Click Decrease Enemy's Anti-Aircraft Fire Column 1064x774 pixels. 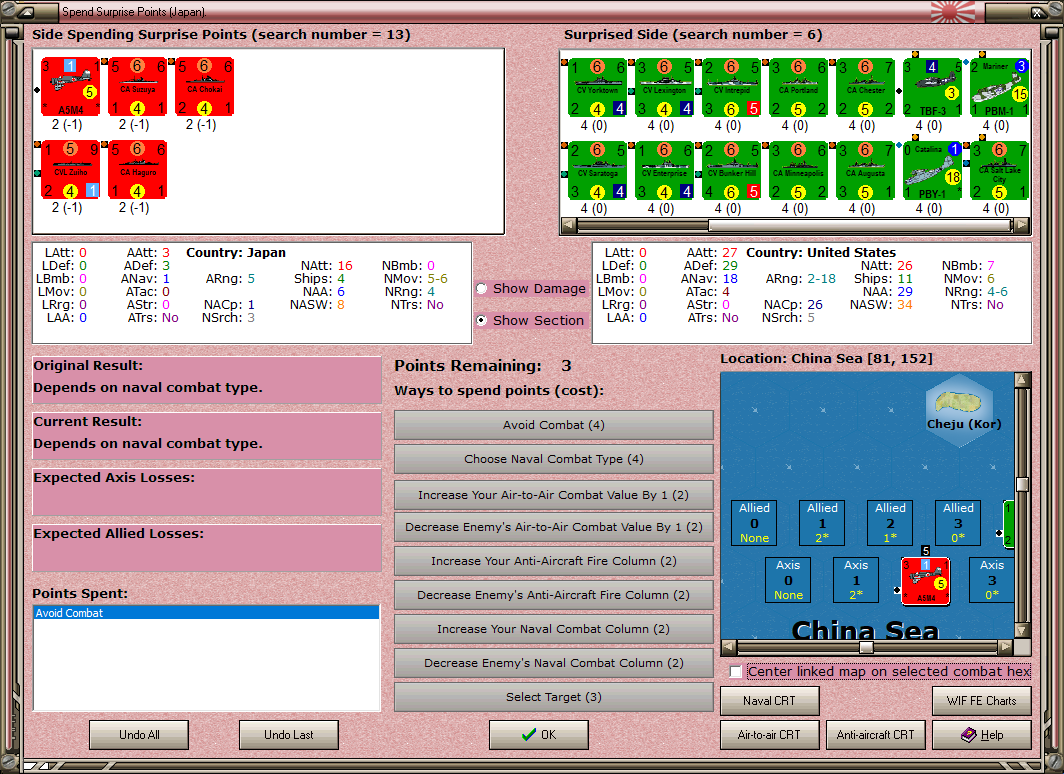click(554, 595)
